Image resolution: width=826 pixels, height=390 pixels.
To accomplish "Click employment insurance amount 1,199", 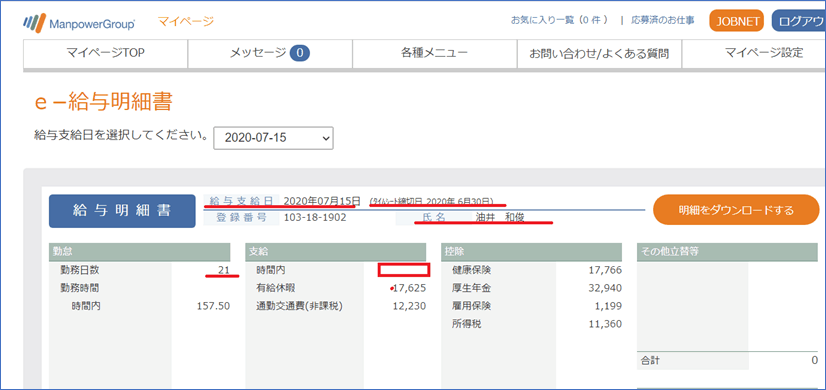I will coord(608,306).
